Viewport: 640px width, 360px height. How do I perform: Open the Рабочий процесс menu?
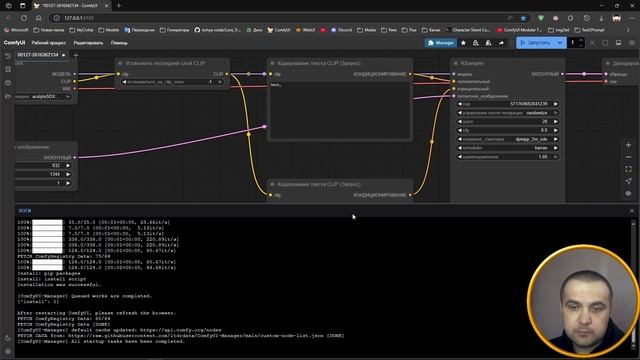(x=49, y=43)
